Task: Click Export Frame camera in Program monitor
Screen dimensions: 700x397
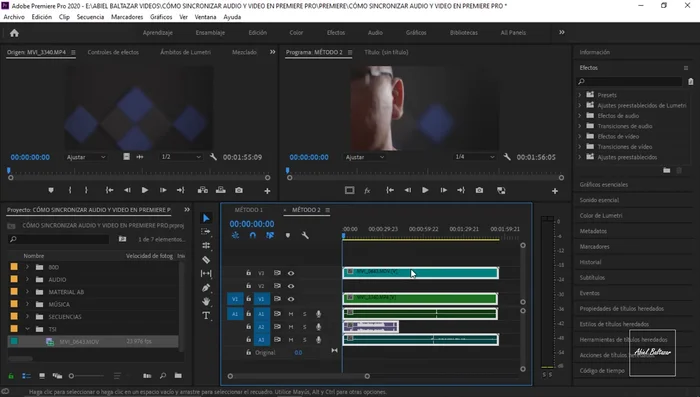Action: pos(479,190)
